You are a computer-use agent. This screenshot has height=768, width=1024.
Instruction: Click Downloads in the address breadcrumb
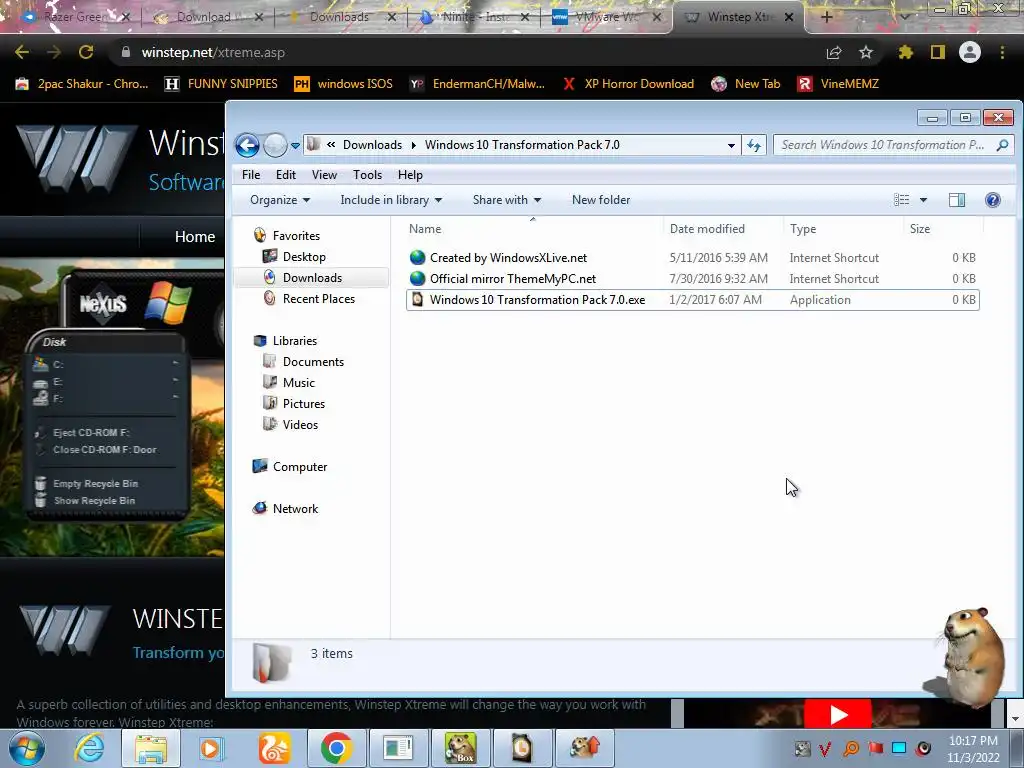pos(372,145)
